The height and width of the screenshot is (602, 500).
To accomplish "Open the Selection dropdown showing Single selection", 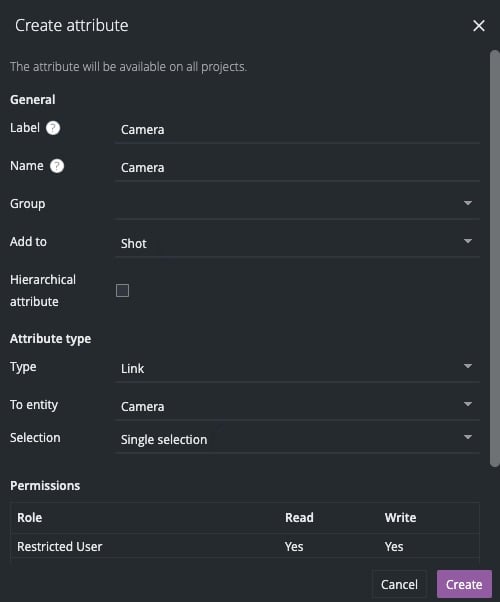I will pos(297,439).
